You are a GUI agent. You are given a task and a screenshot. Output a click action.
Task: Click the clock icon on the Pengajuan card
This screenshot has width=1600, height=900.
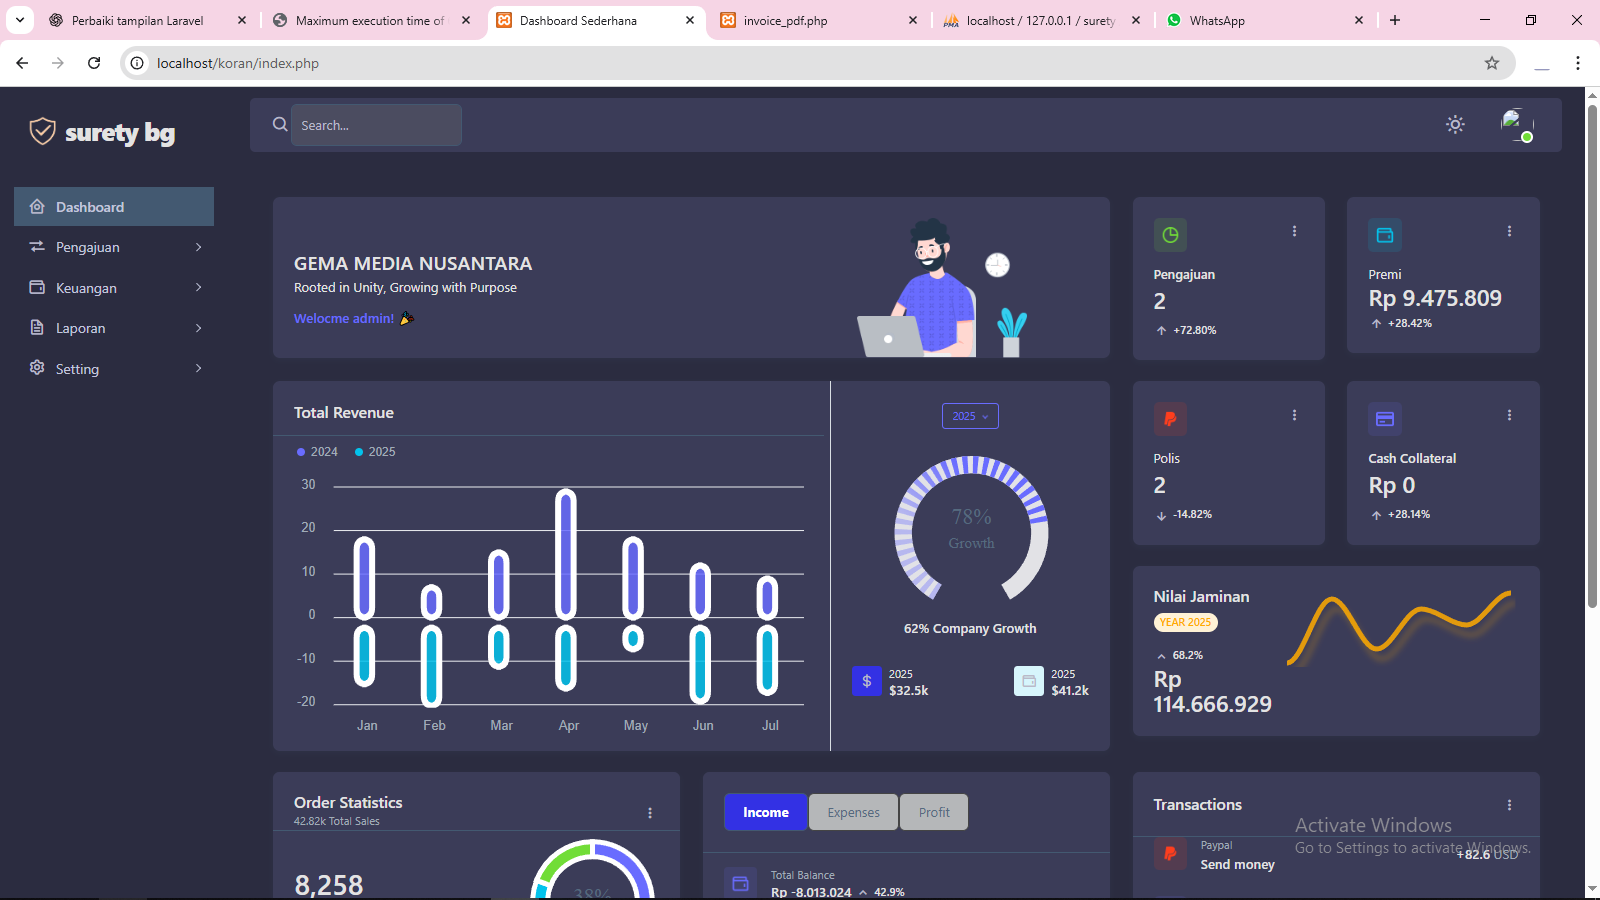[x=1170, y=235]
